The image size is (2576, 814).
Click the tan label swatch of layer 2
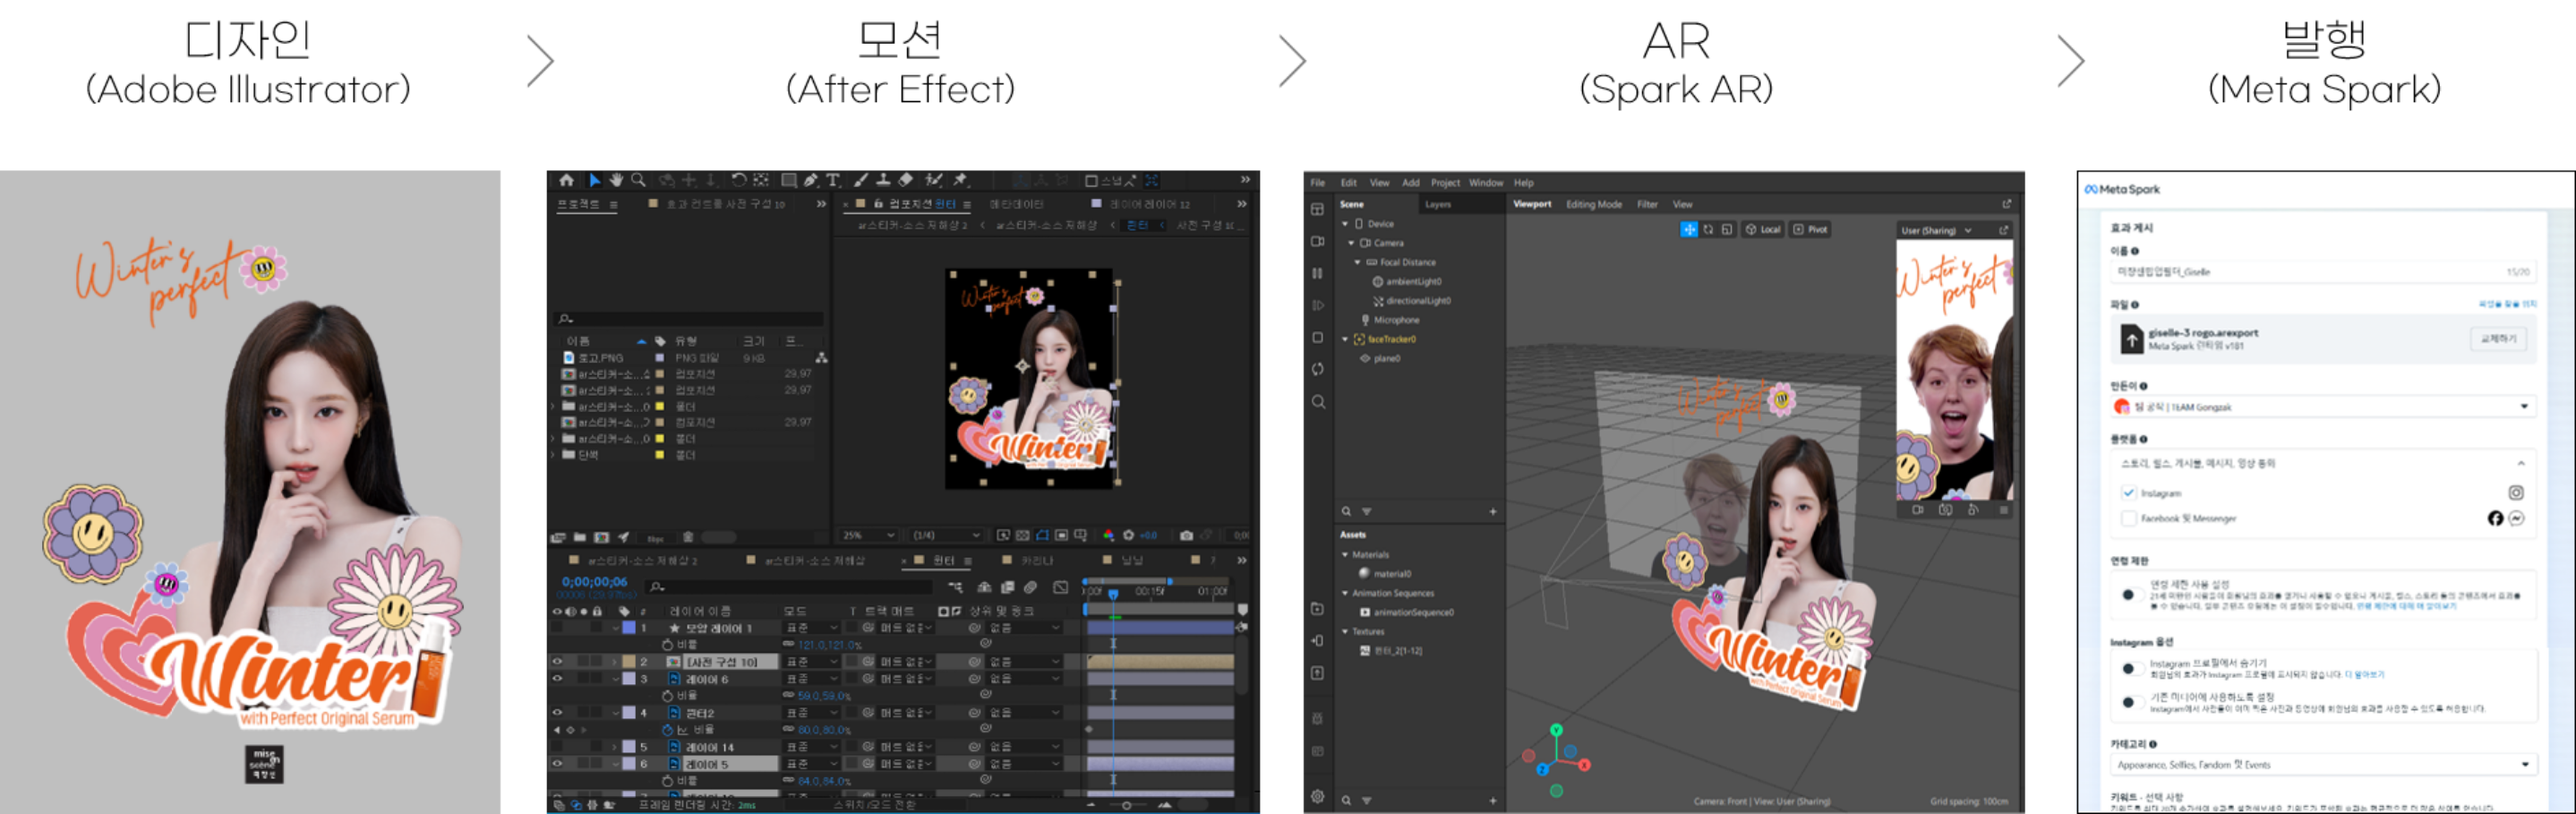click(629, 662)
